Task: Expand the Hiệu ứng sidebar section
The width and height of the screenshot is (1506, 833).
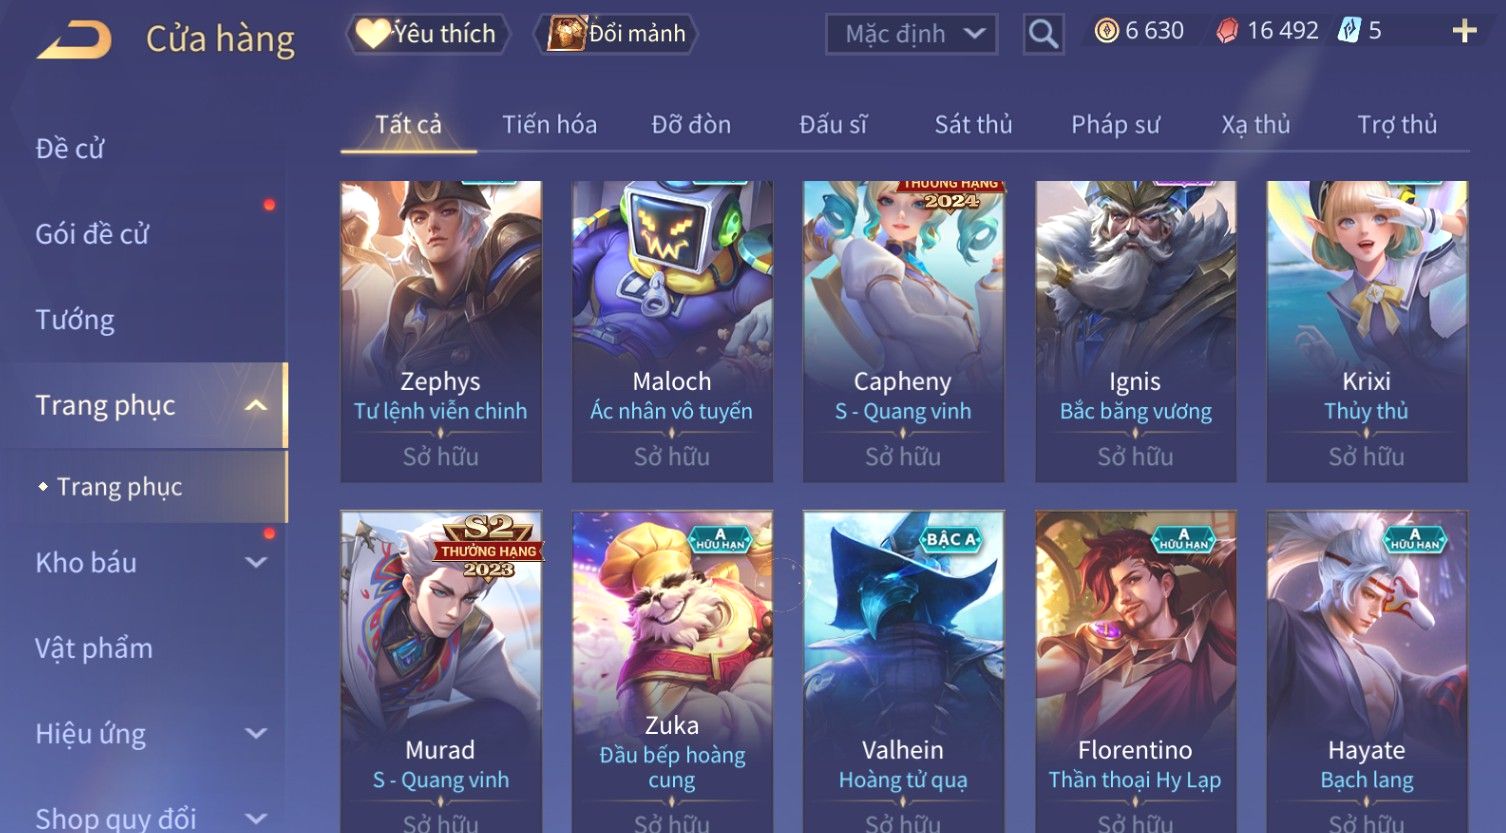Action: click(256, 733)
